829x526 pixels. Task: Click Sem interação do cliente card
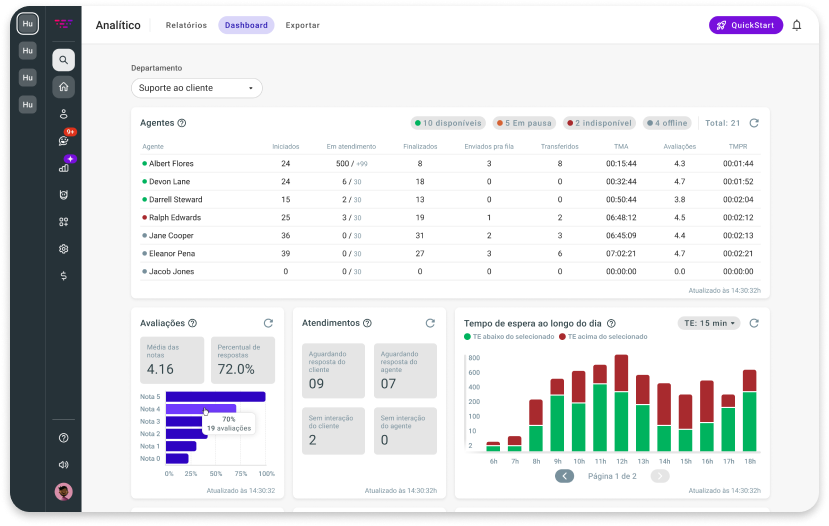click(333, 431)
